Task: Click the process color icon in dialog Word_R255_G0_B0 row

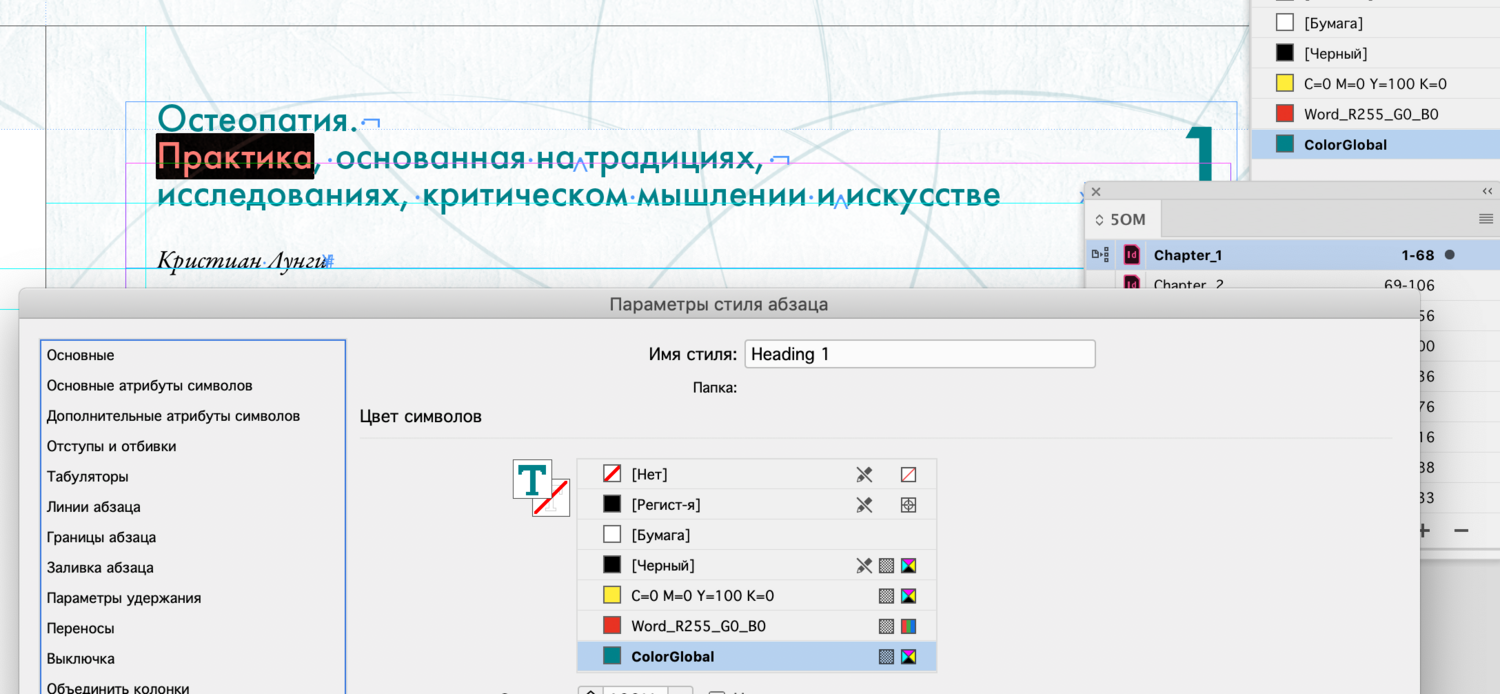Action: click(886, 626)
